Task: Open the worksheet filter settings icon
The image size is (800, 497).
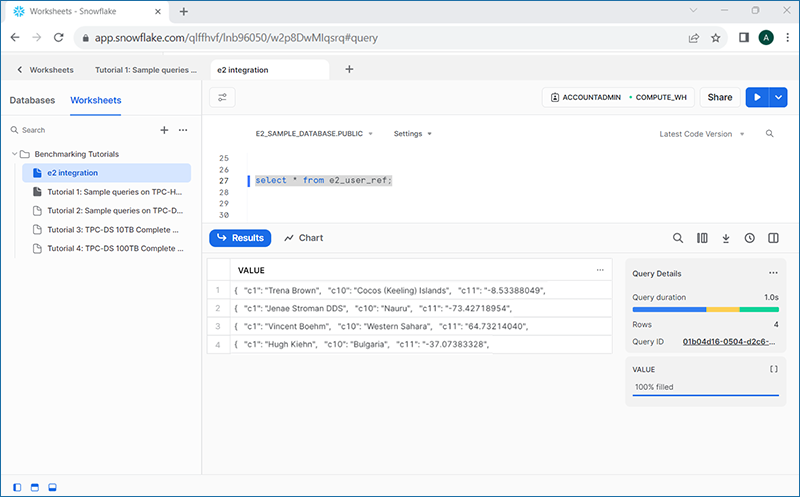Action: coord(222,97)
